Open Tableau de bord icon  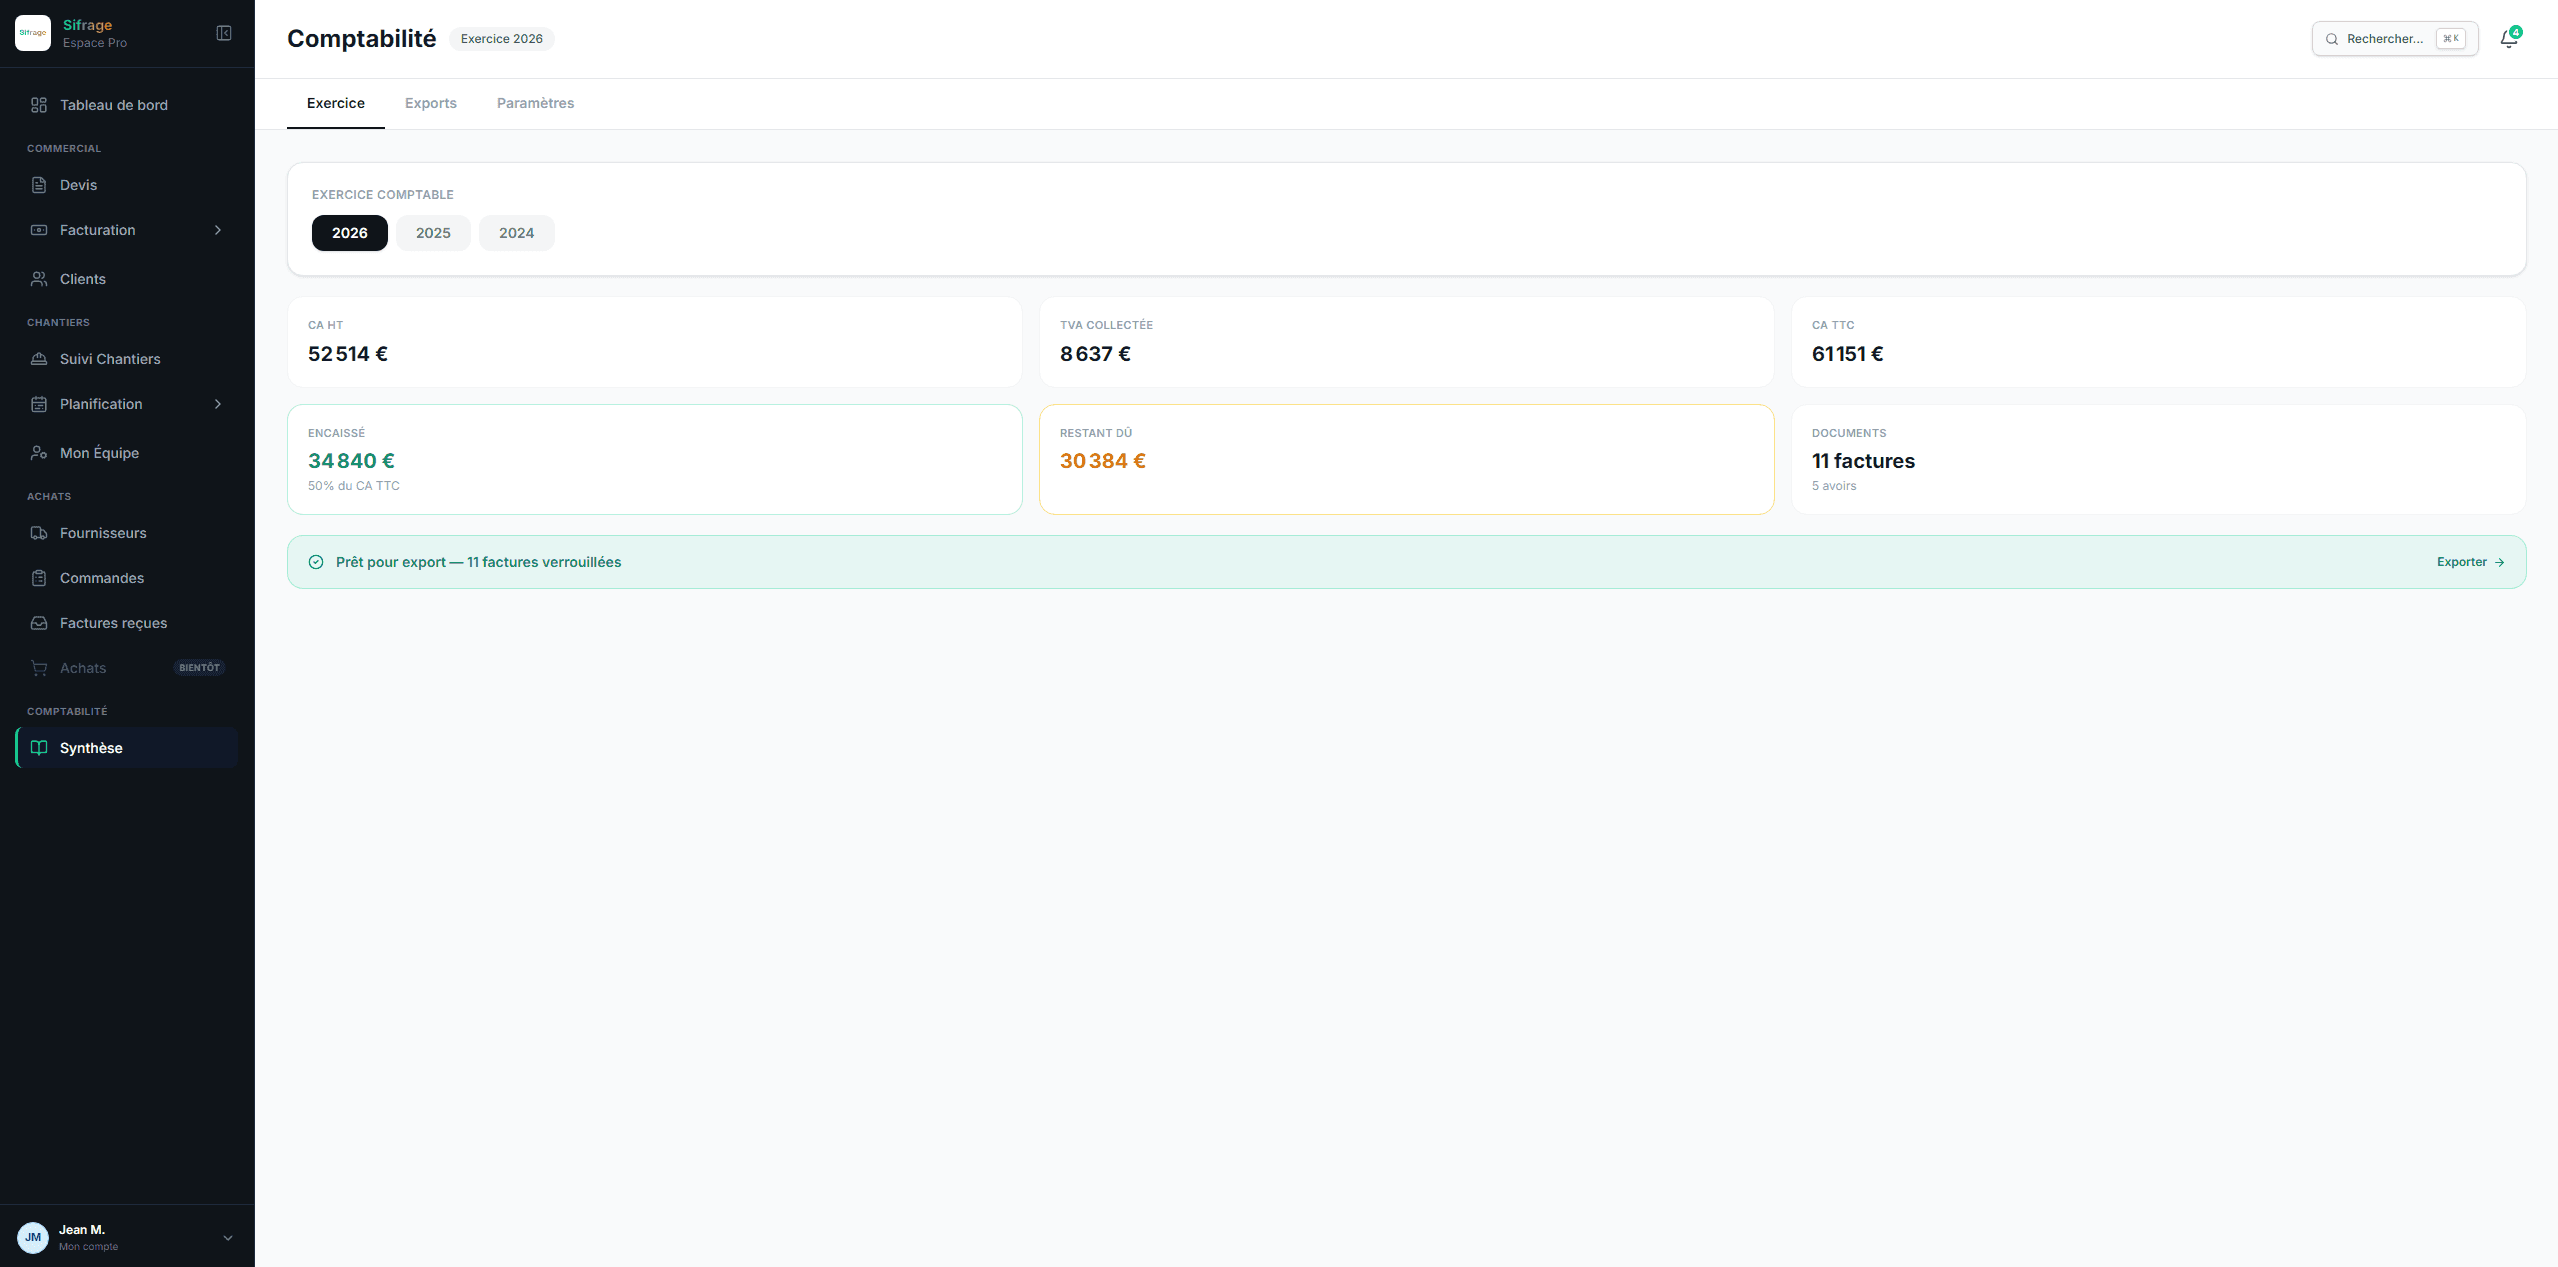pyautogui.click(x=39, y=105)
